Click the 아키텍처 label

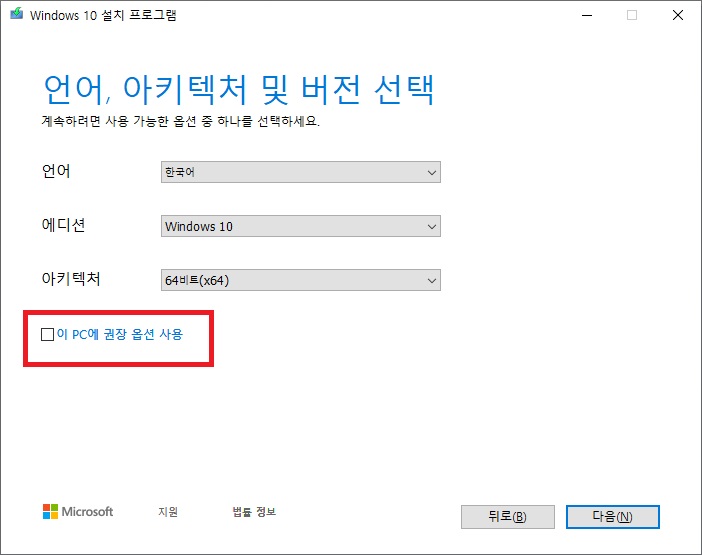pyautogui.click(x=71, y=279)
